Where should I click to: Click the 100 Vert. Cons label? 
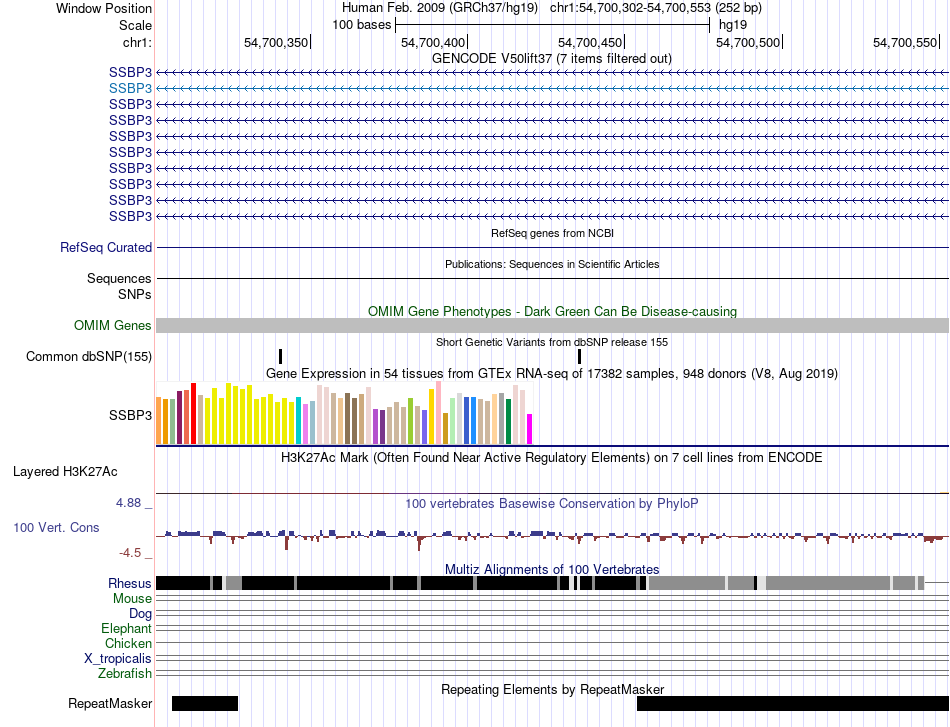[56, 528]
